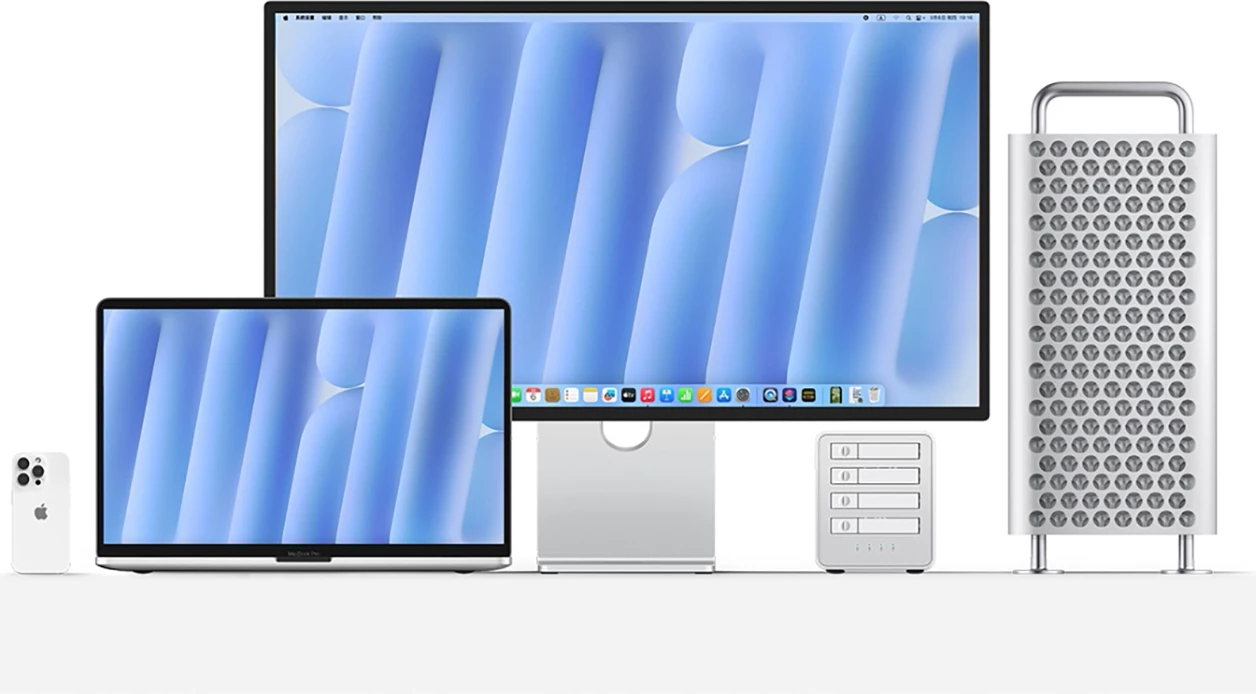Click the date and time in menu bar
The height and width of the screenshot is (694, 1256).
click(x=951, y=17)
